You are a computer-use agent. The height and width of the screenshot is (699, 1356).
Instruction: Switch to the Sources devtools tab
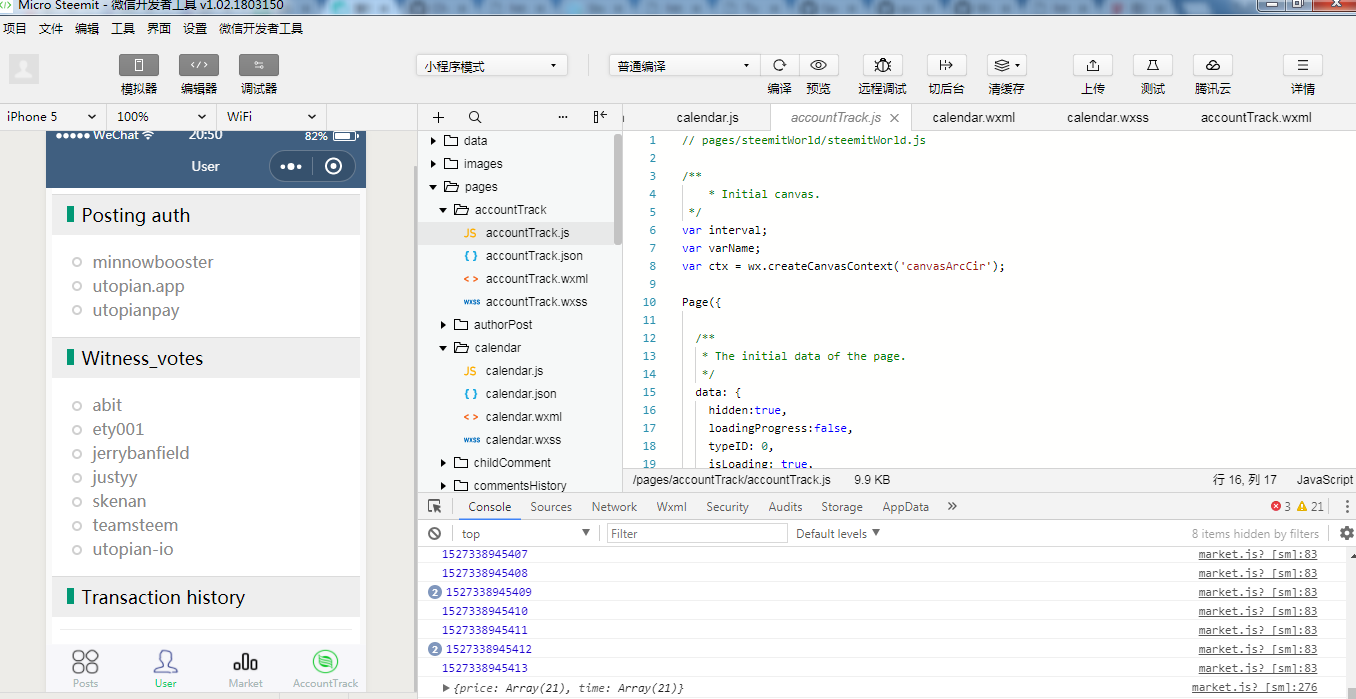click(551, 507)
